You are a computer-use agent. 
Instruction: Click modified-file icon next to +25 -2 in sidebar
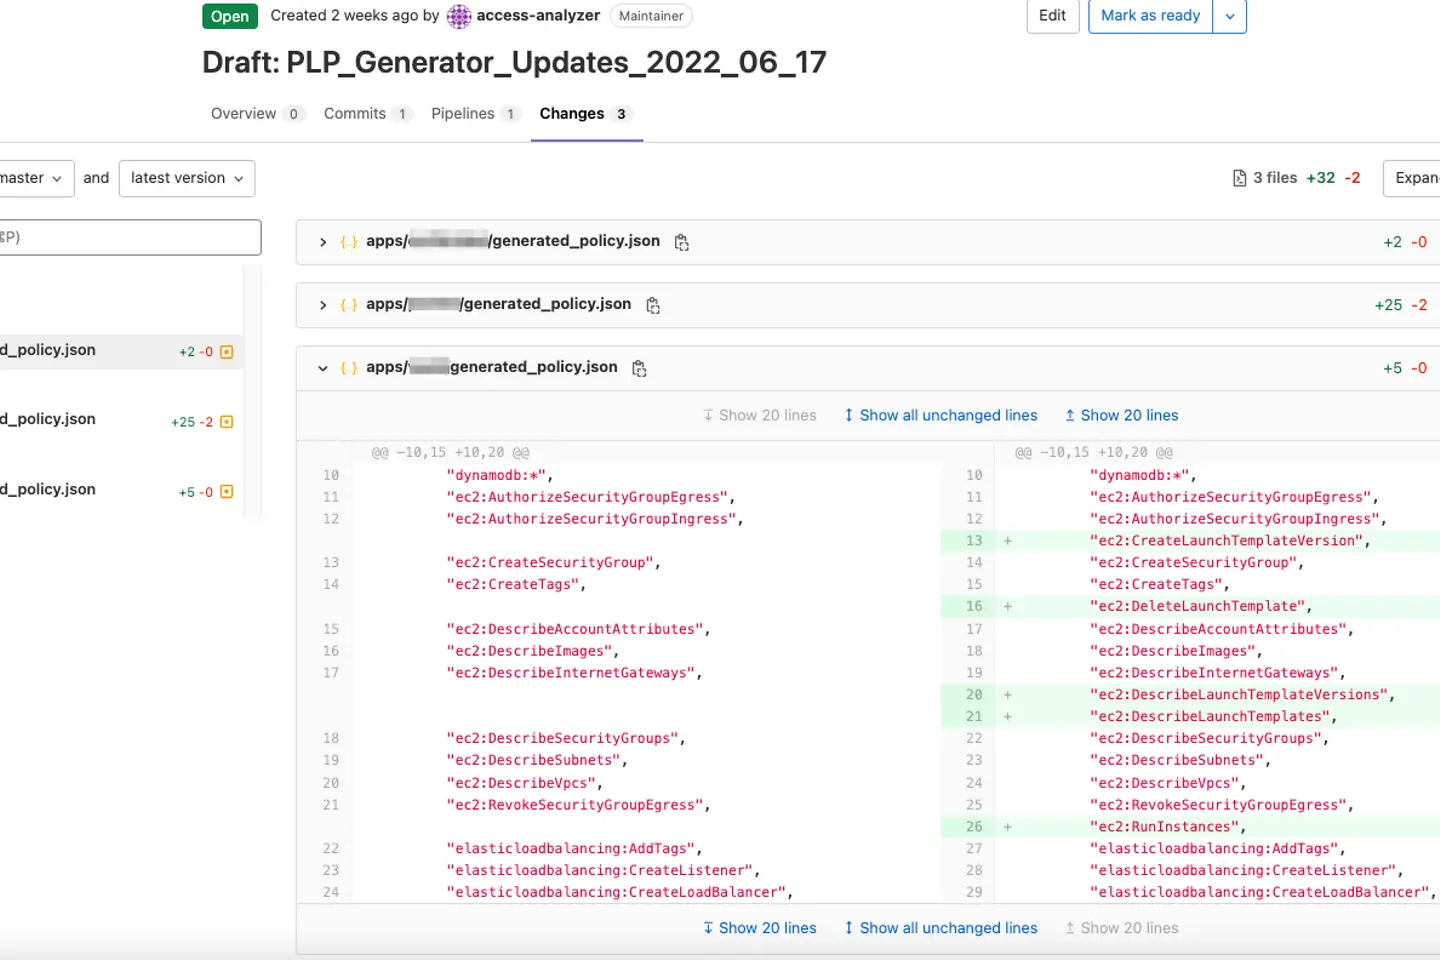click(x=226, y=422)
